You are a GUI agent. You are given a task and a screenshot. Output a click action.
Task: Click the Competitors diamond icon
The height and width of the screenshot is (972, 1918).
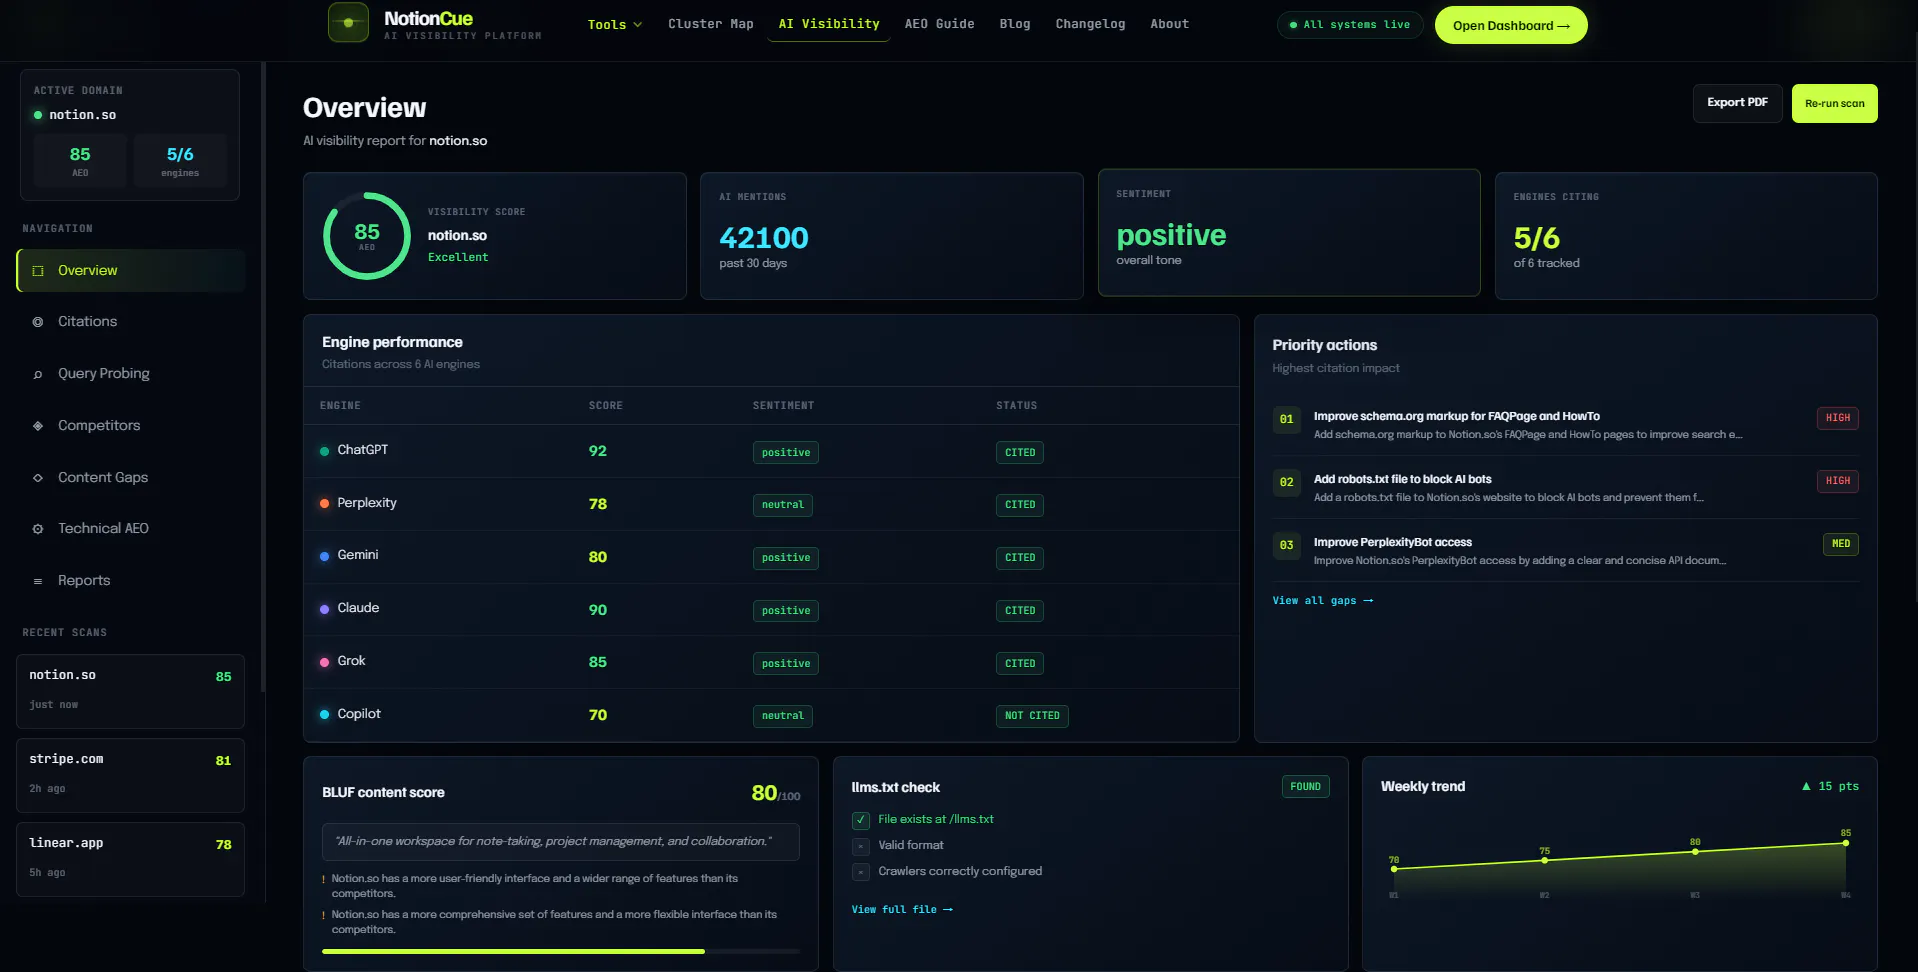pyautogui.click(x=38, y=426)
